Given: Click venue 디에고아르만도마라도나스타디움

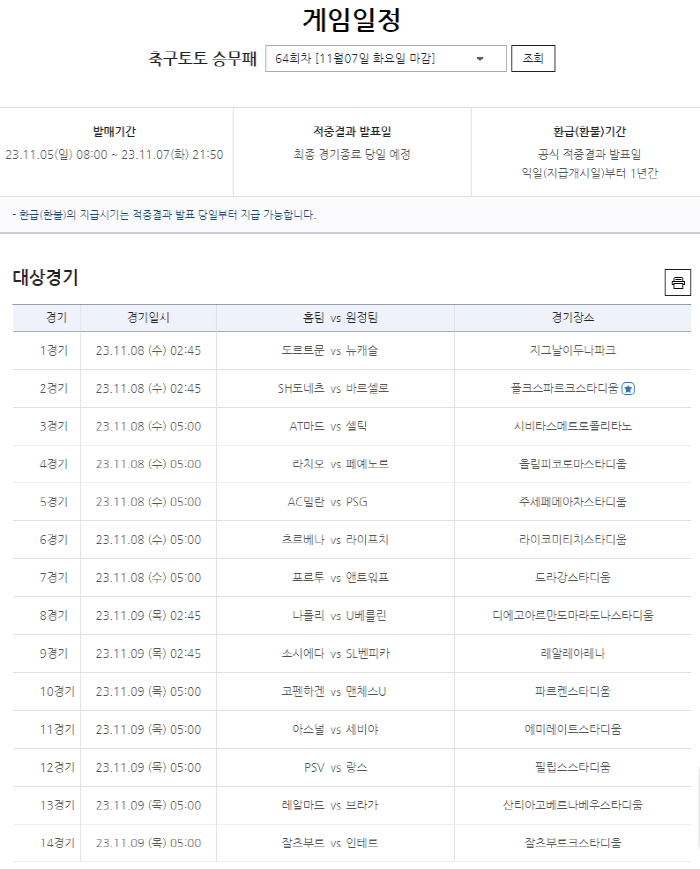Looking at the screenshot, I should coord(573,616).
